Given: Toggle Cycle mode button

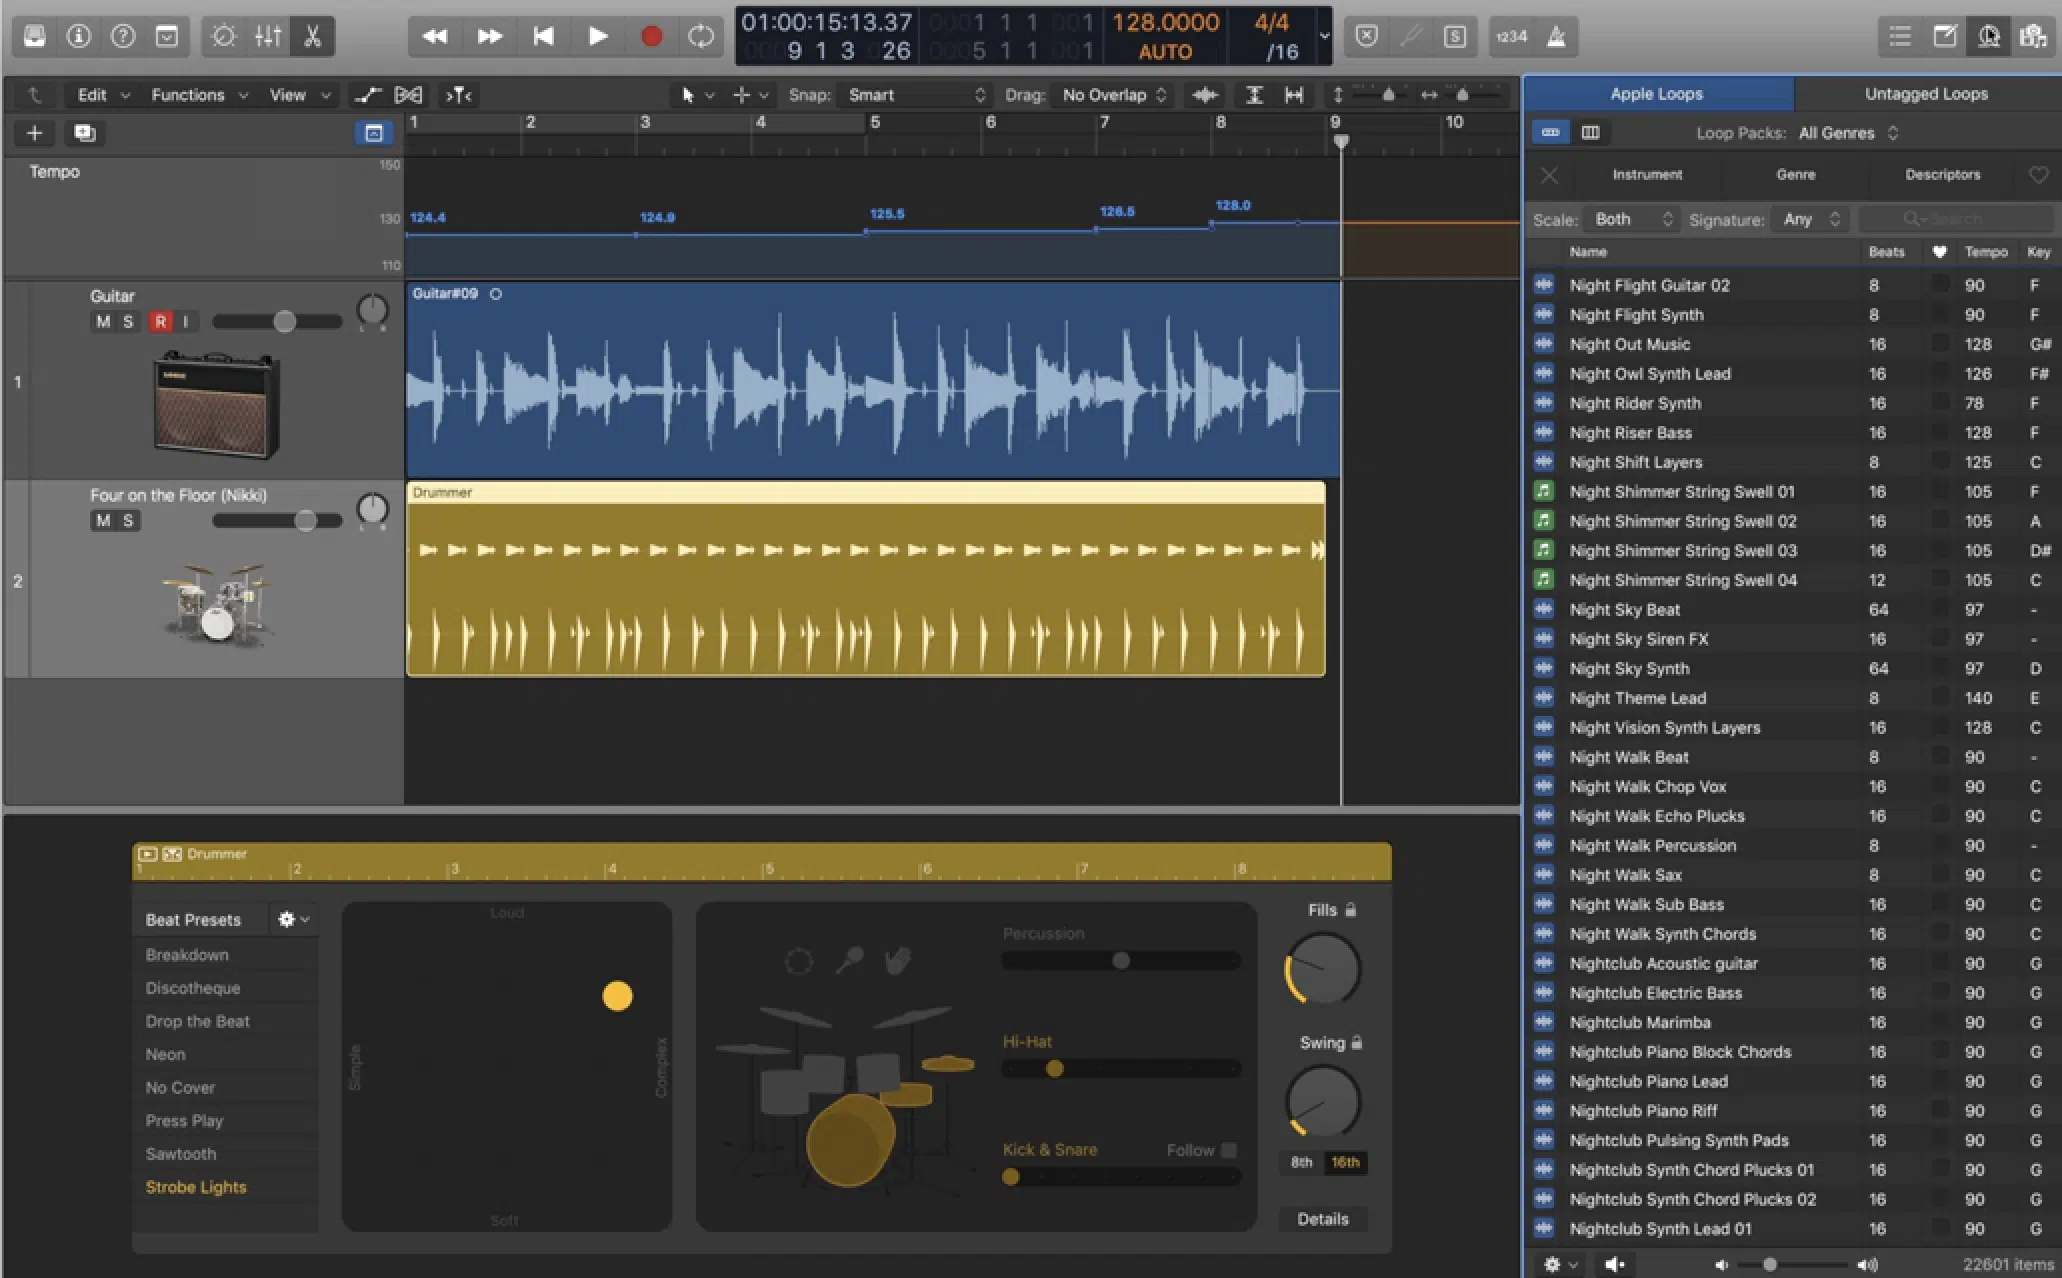Looking at the screenshot, I should click(702, 37).
